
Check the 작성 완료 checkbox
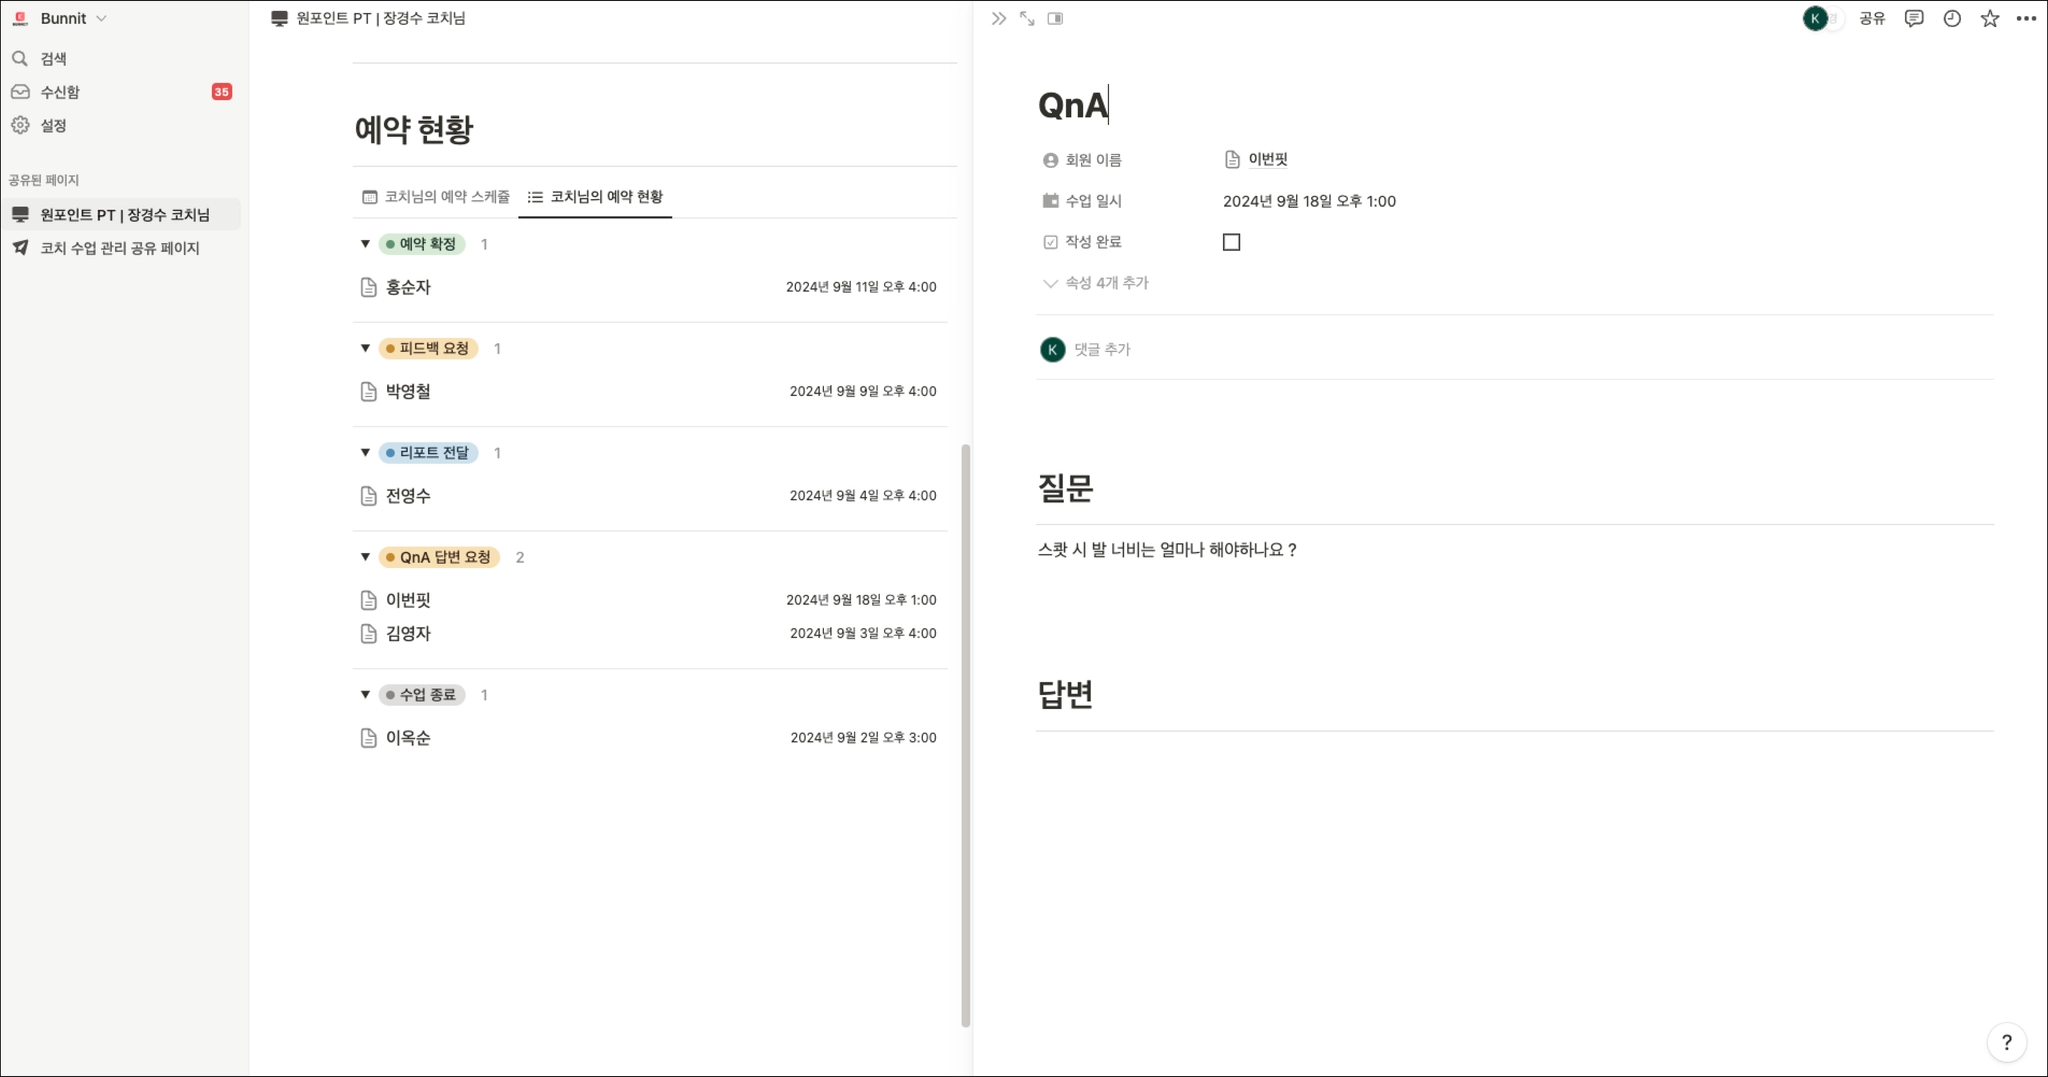click(1231, 242)
